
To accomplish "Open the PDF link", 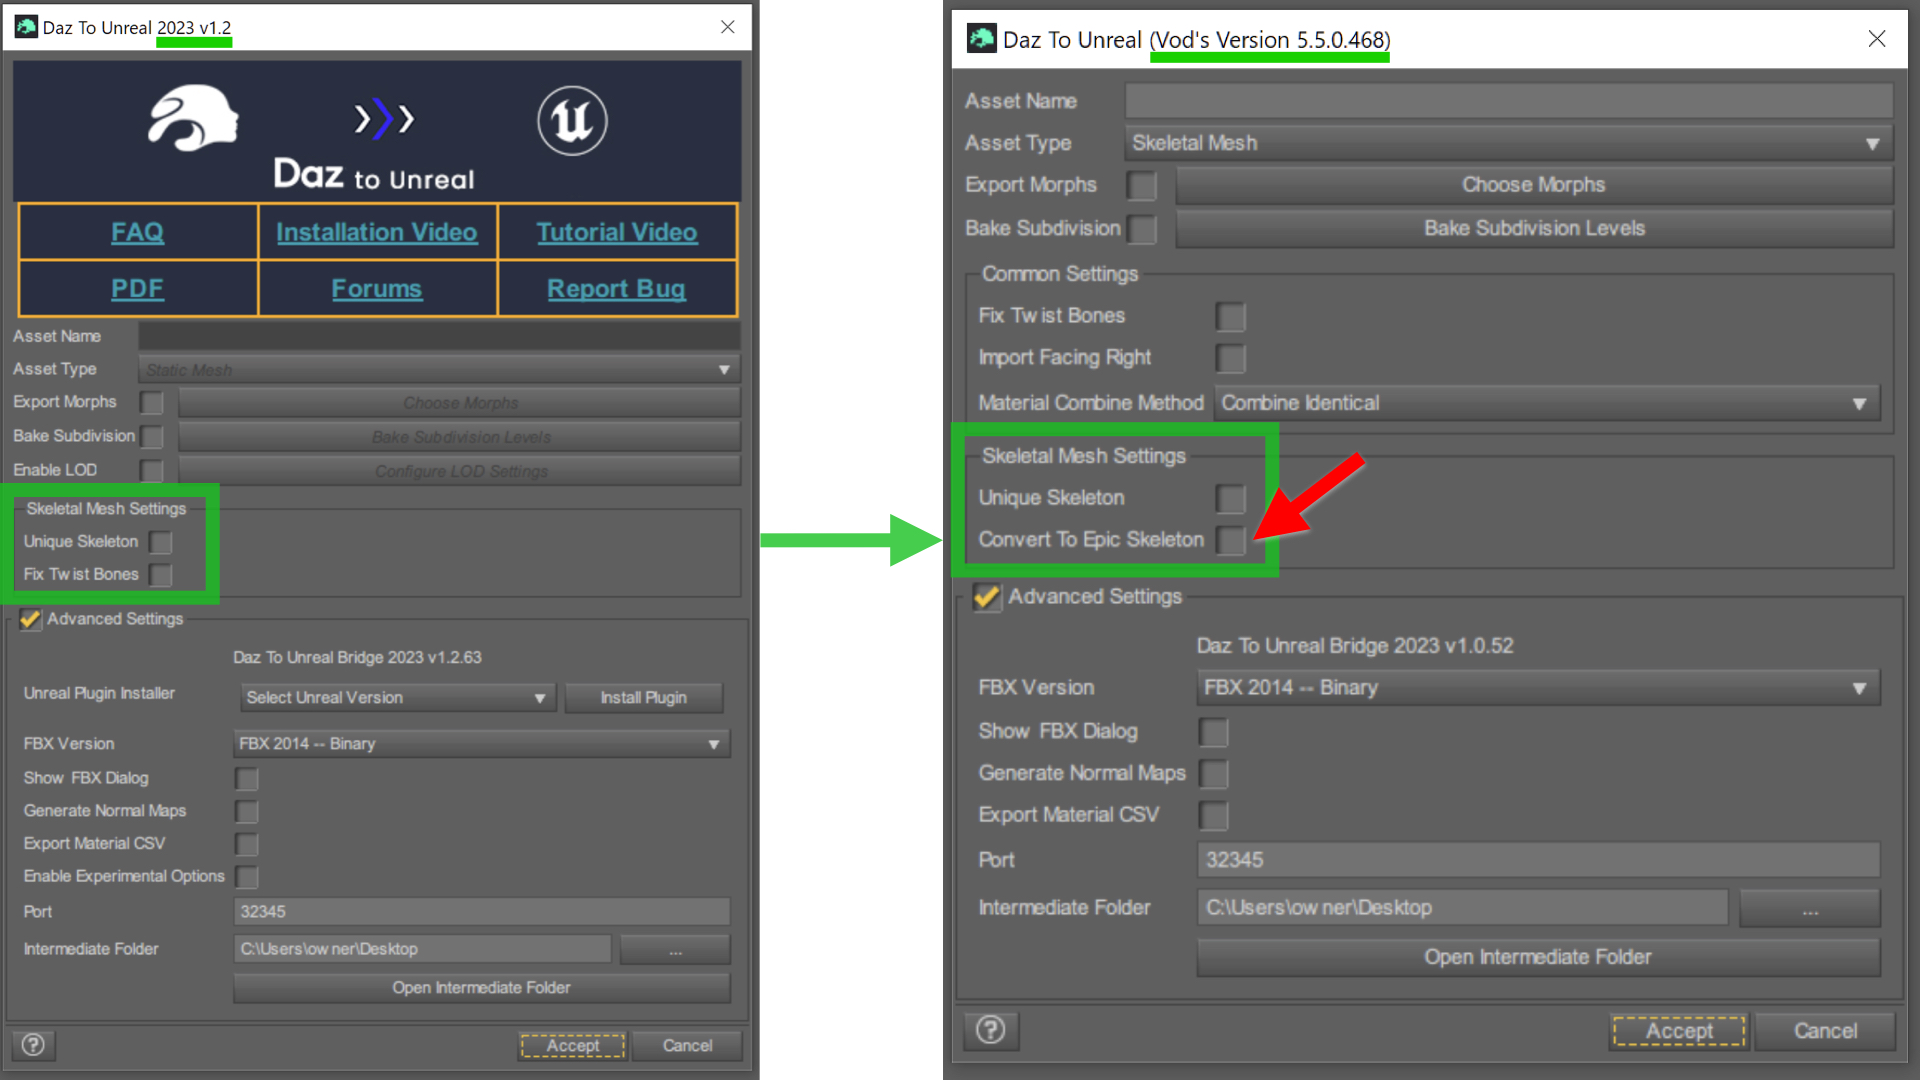I will coord(137,288).
